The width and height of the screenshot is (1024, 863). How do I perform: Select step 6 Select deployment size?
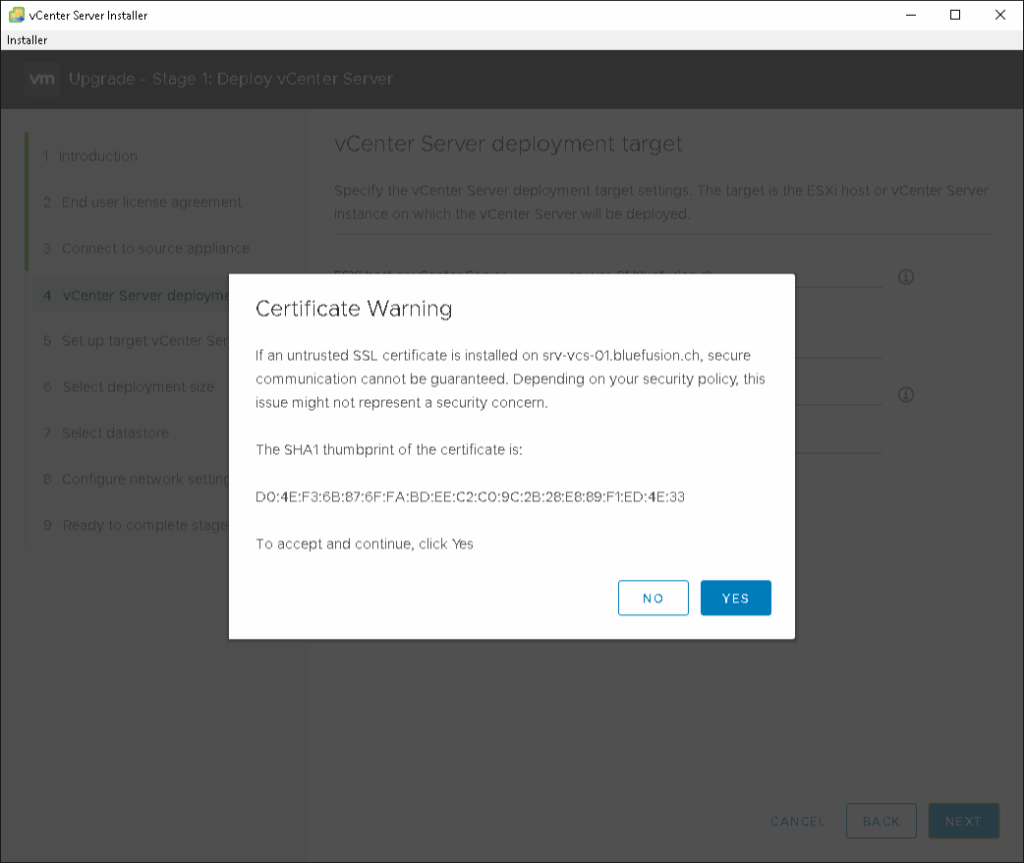click(137, 387)
